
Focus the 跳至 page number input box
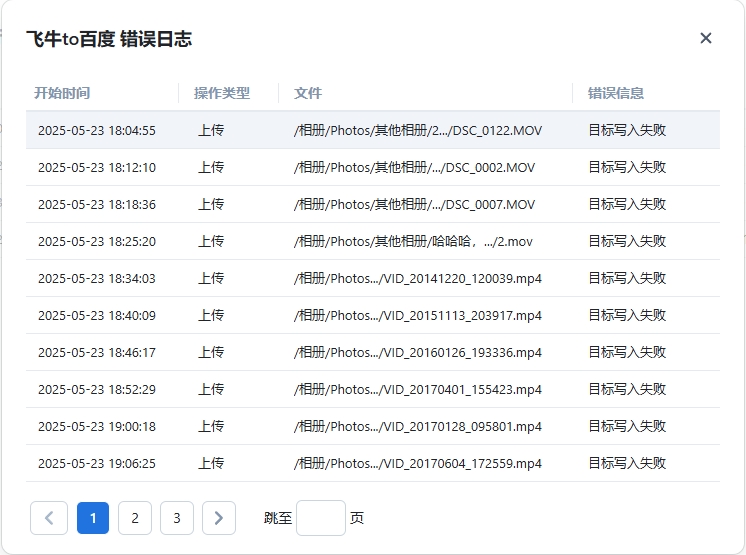coord(321,518)
